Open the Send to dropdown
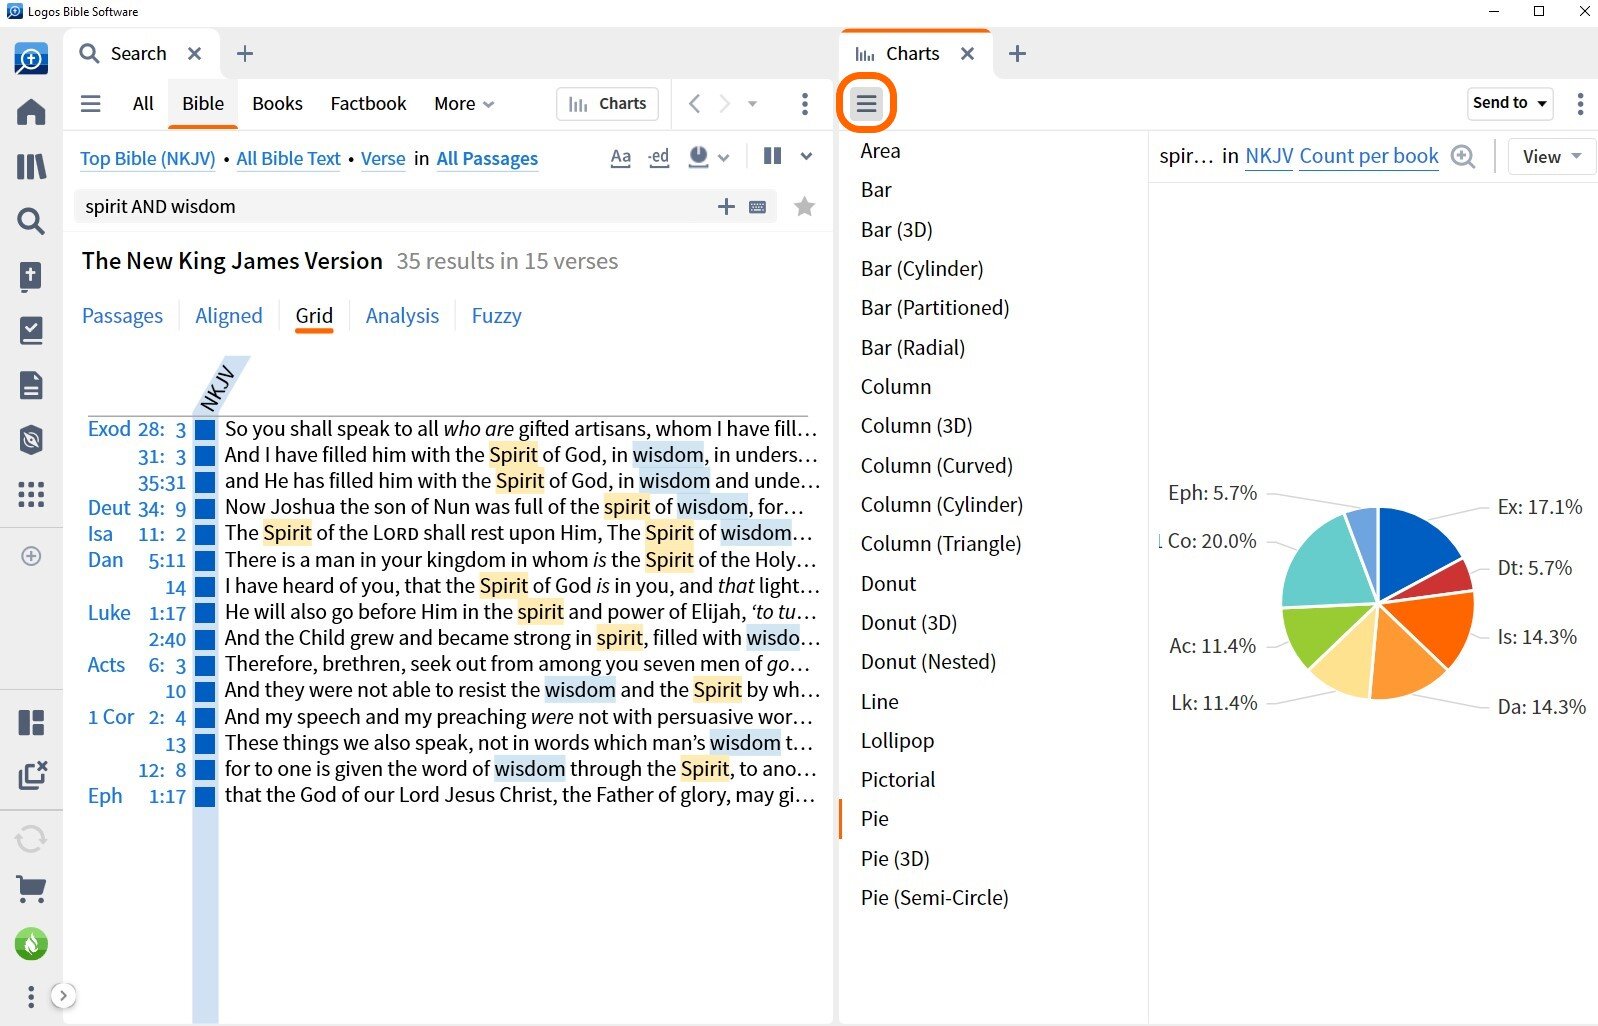The image size is (1598, 1026). 1510,103
